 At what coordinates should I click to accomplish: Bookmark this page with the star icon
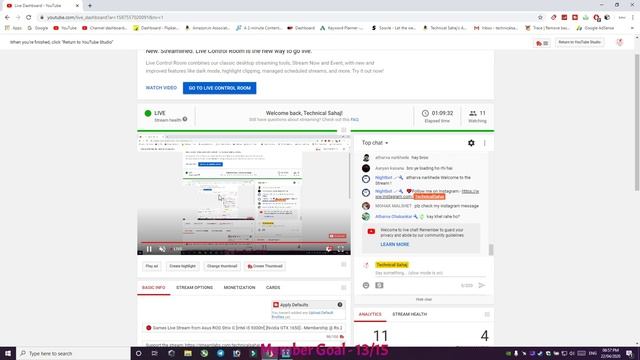pos(540,18)
